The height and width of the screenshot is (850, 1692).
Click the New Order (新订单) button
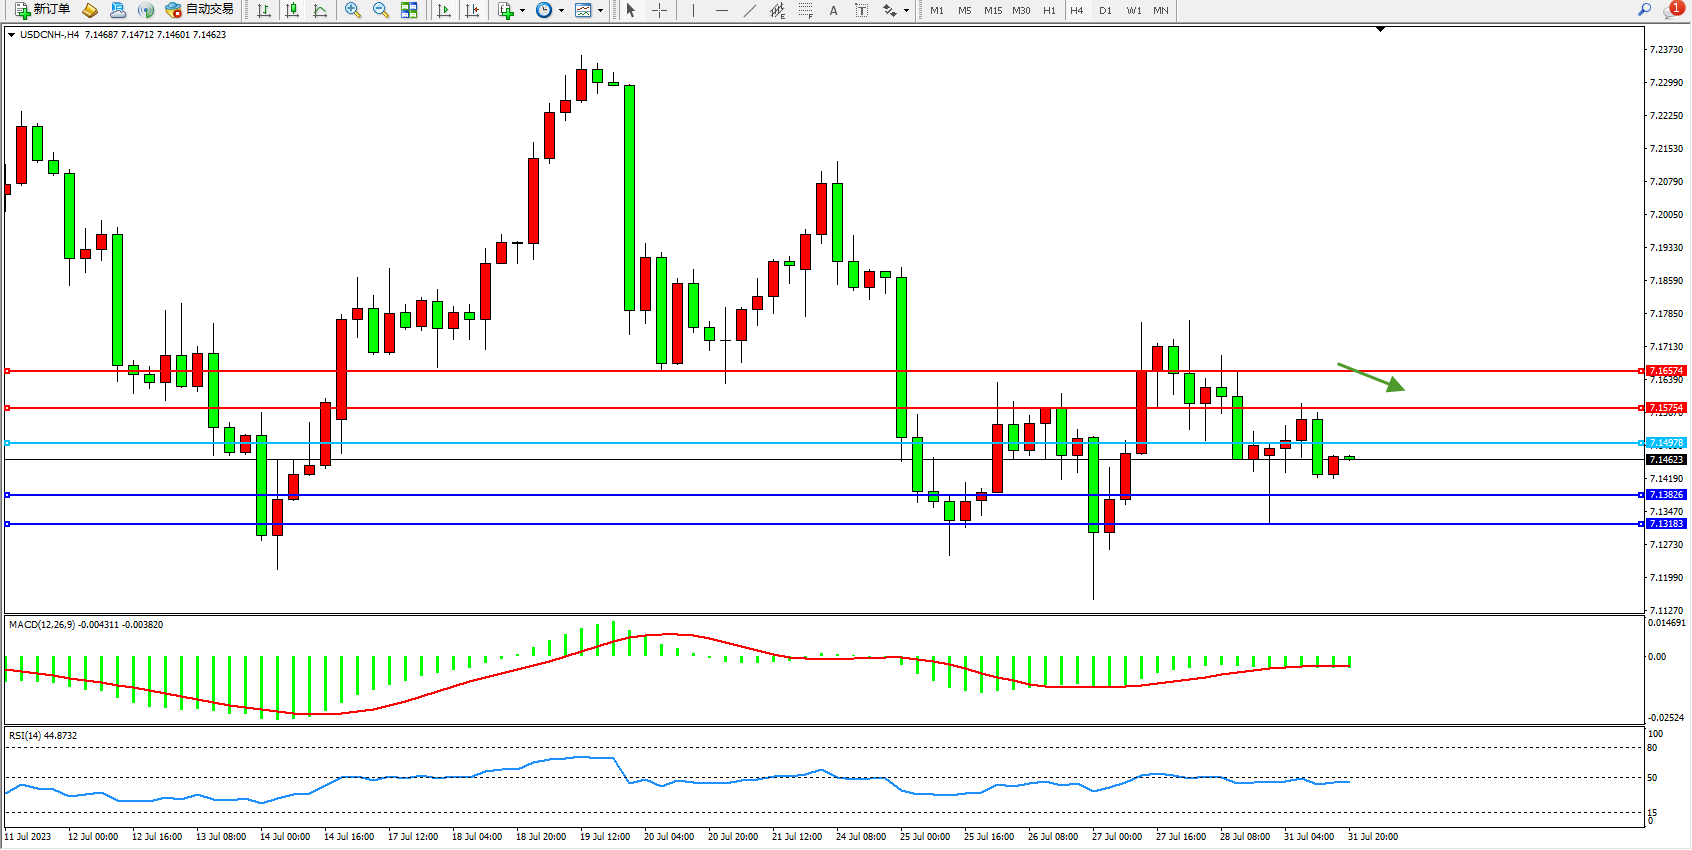(x=42, y=10)
